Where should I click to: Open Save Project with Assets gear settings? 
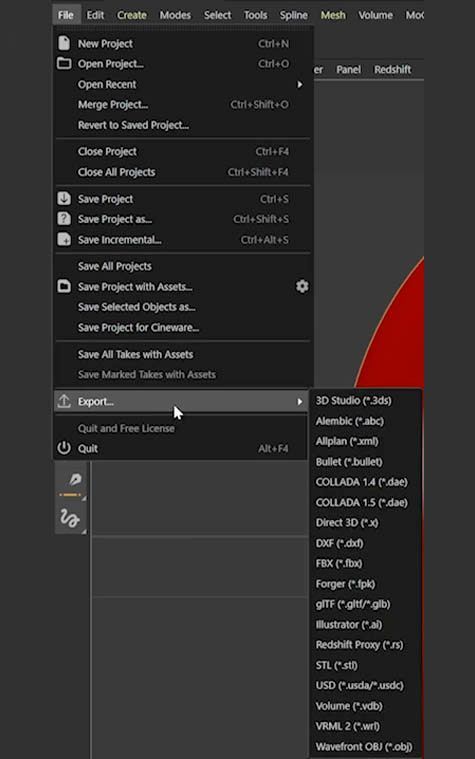[x=302, y=287]
